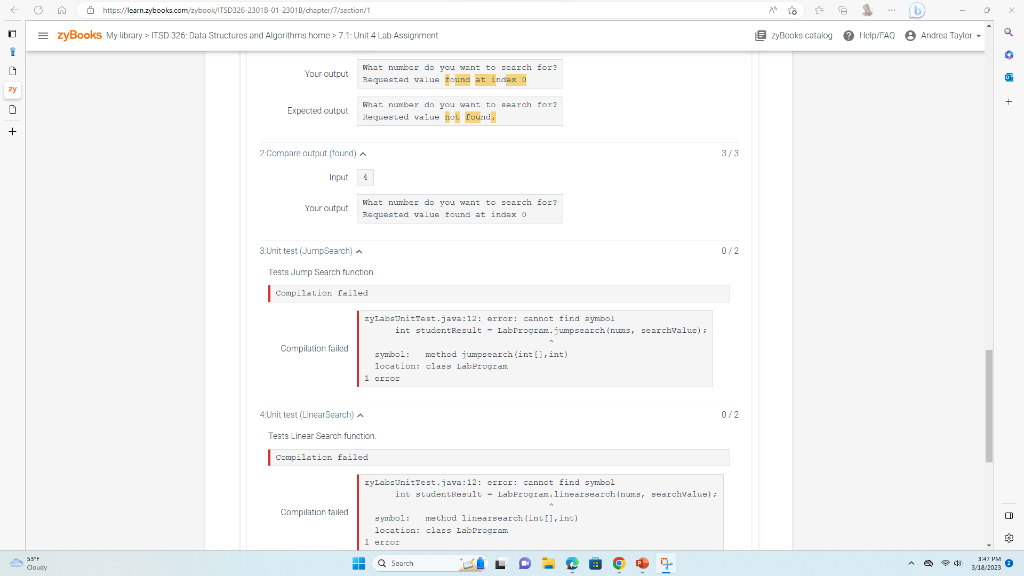Go to My library breadcrumb link
The width and height of the screenshot is (1024, 576).
[122, 35]
